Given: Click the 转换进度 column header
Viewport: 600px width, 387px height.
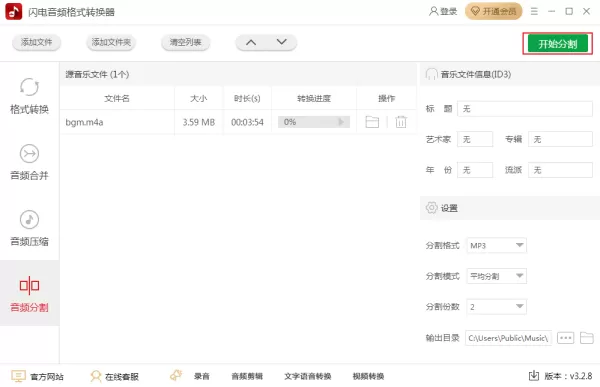Looking at the screenshot, I should click(x=314, y=98).
